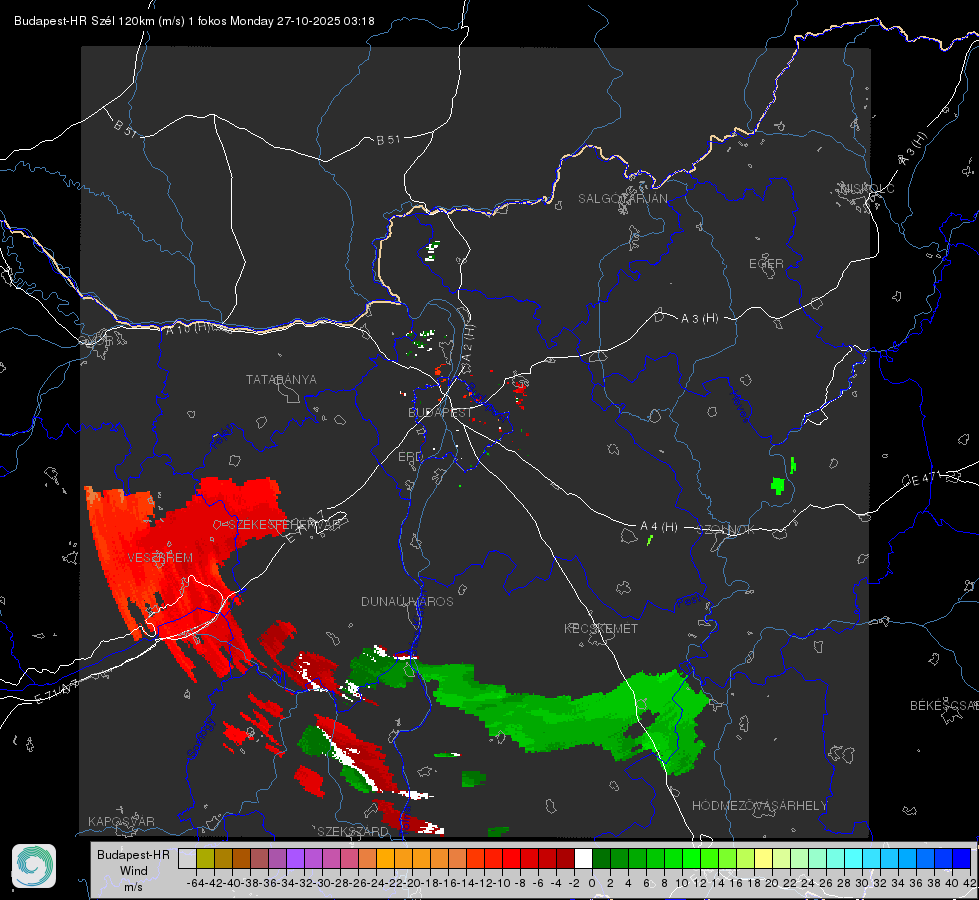This screenshot has height=900, width=979.
Task: Click the MISKOLC city label
Action: tap(868, 188)
